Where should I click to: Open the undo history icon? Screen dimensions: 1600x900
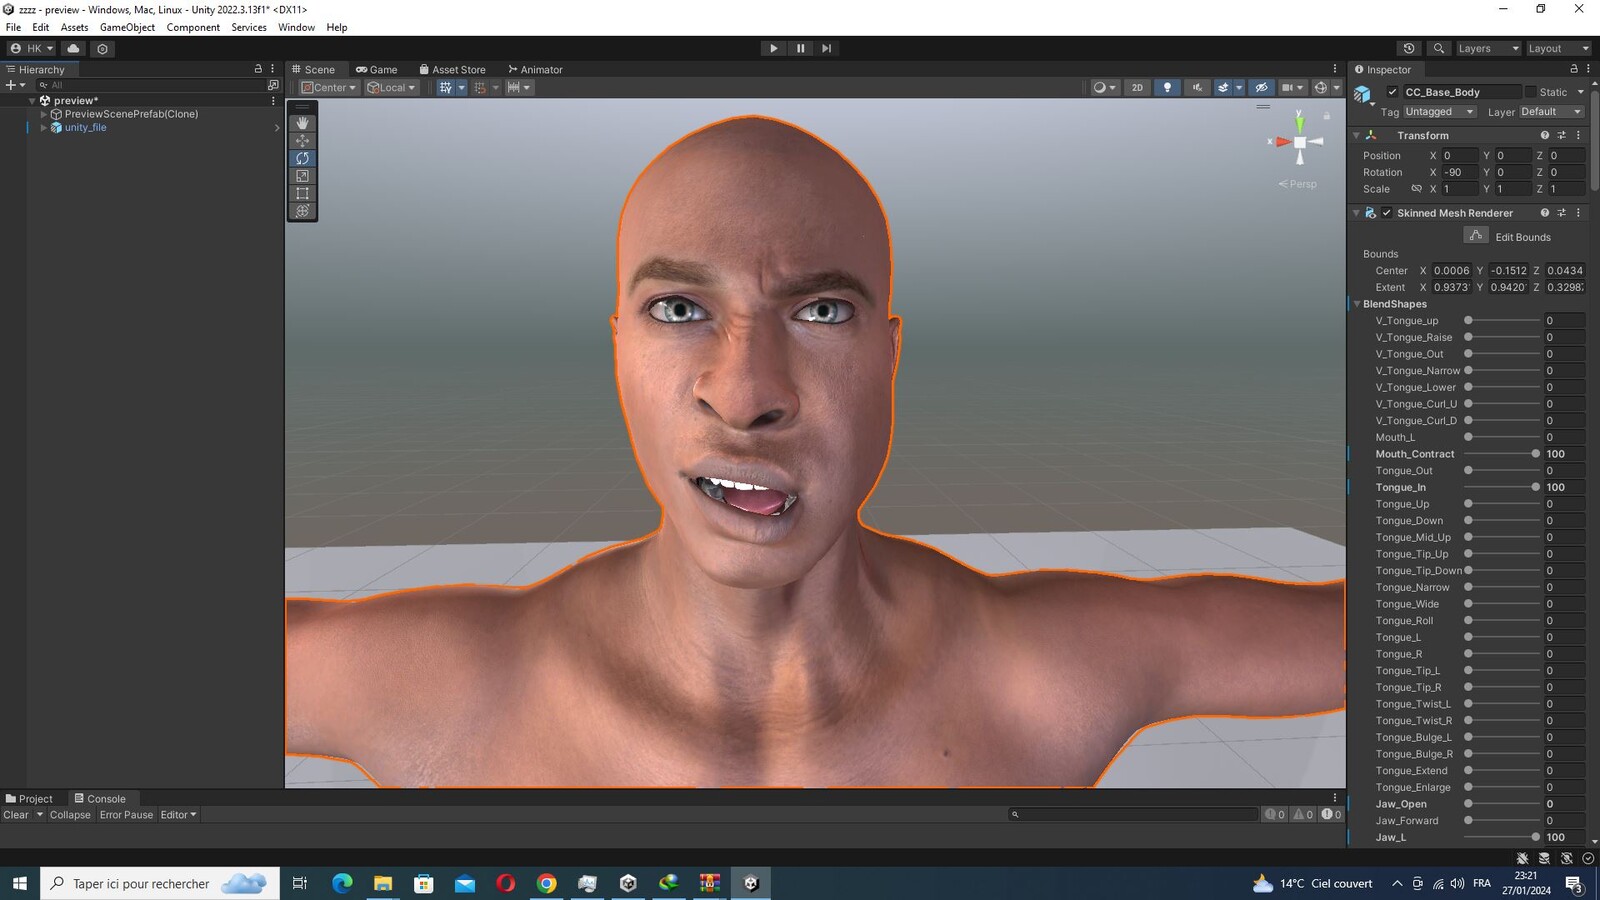click(x=1409, y=48)
